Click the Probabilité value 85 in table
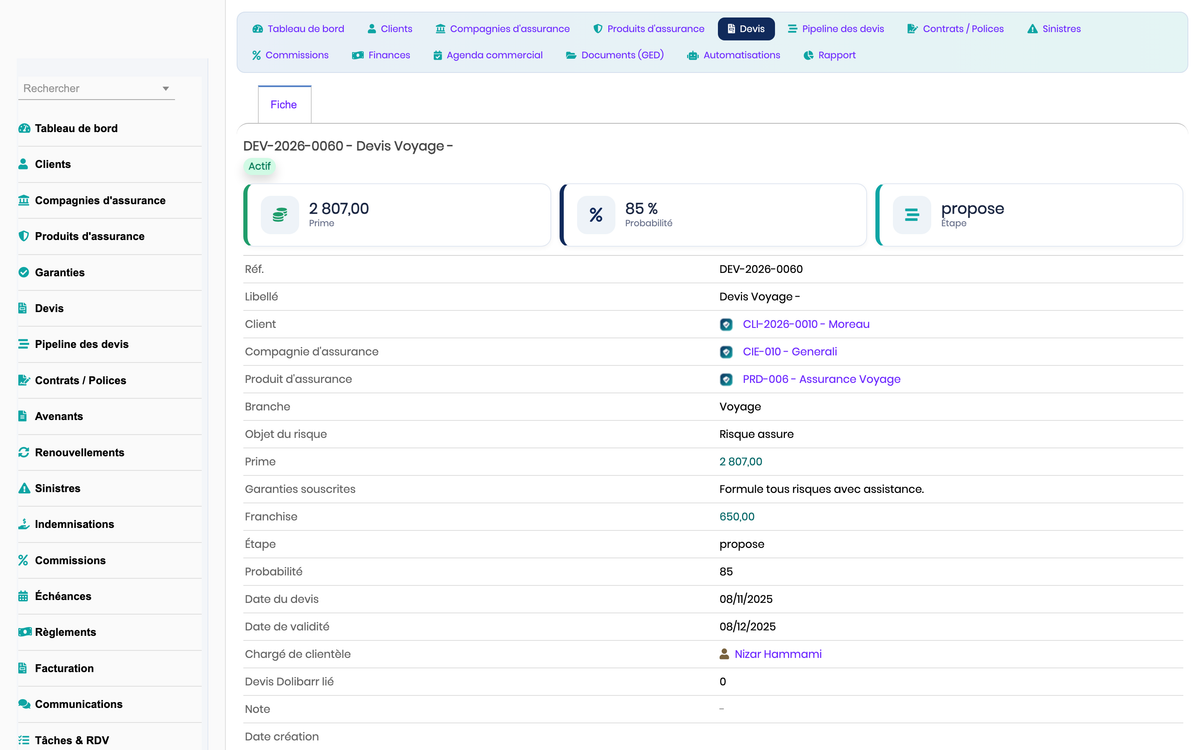Viewport: 1200px width, 750px height. (726, 572)
